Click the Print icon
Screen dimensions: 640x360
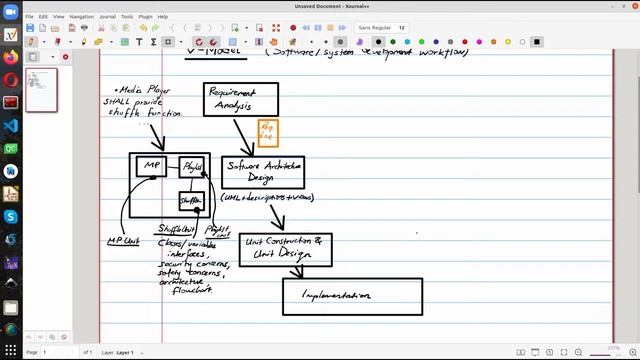click(84, 28)
